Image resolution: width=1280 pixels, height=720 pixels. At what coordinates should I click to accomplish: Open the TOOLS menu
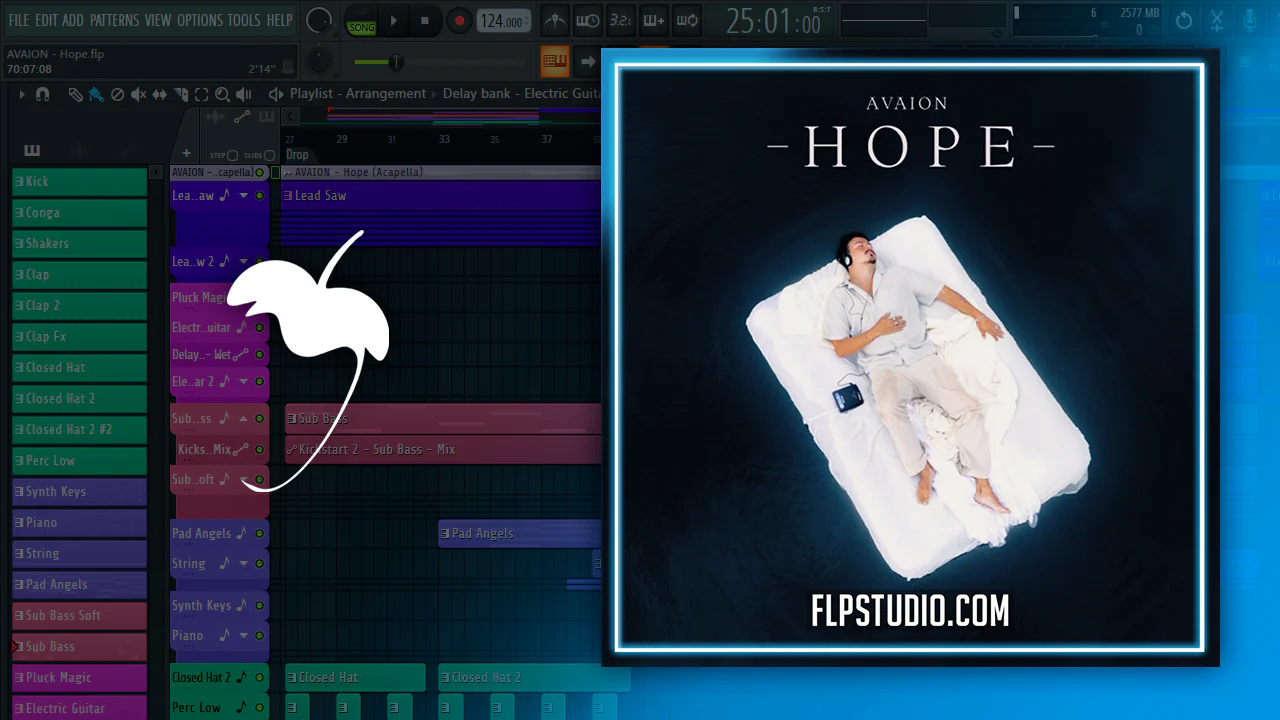(x=244, y=20)
